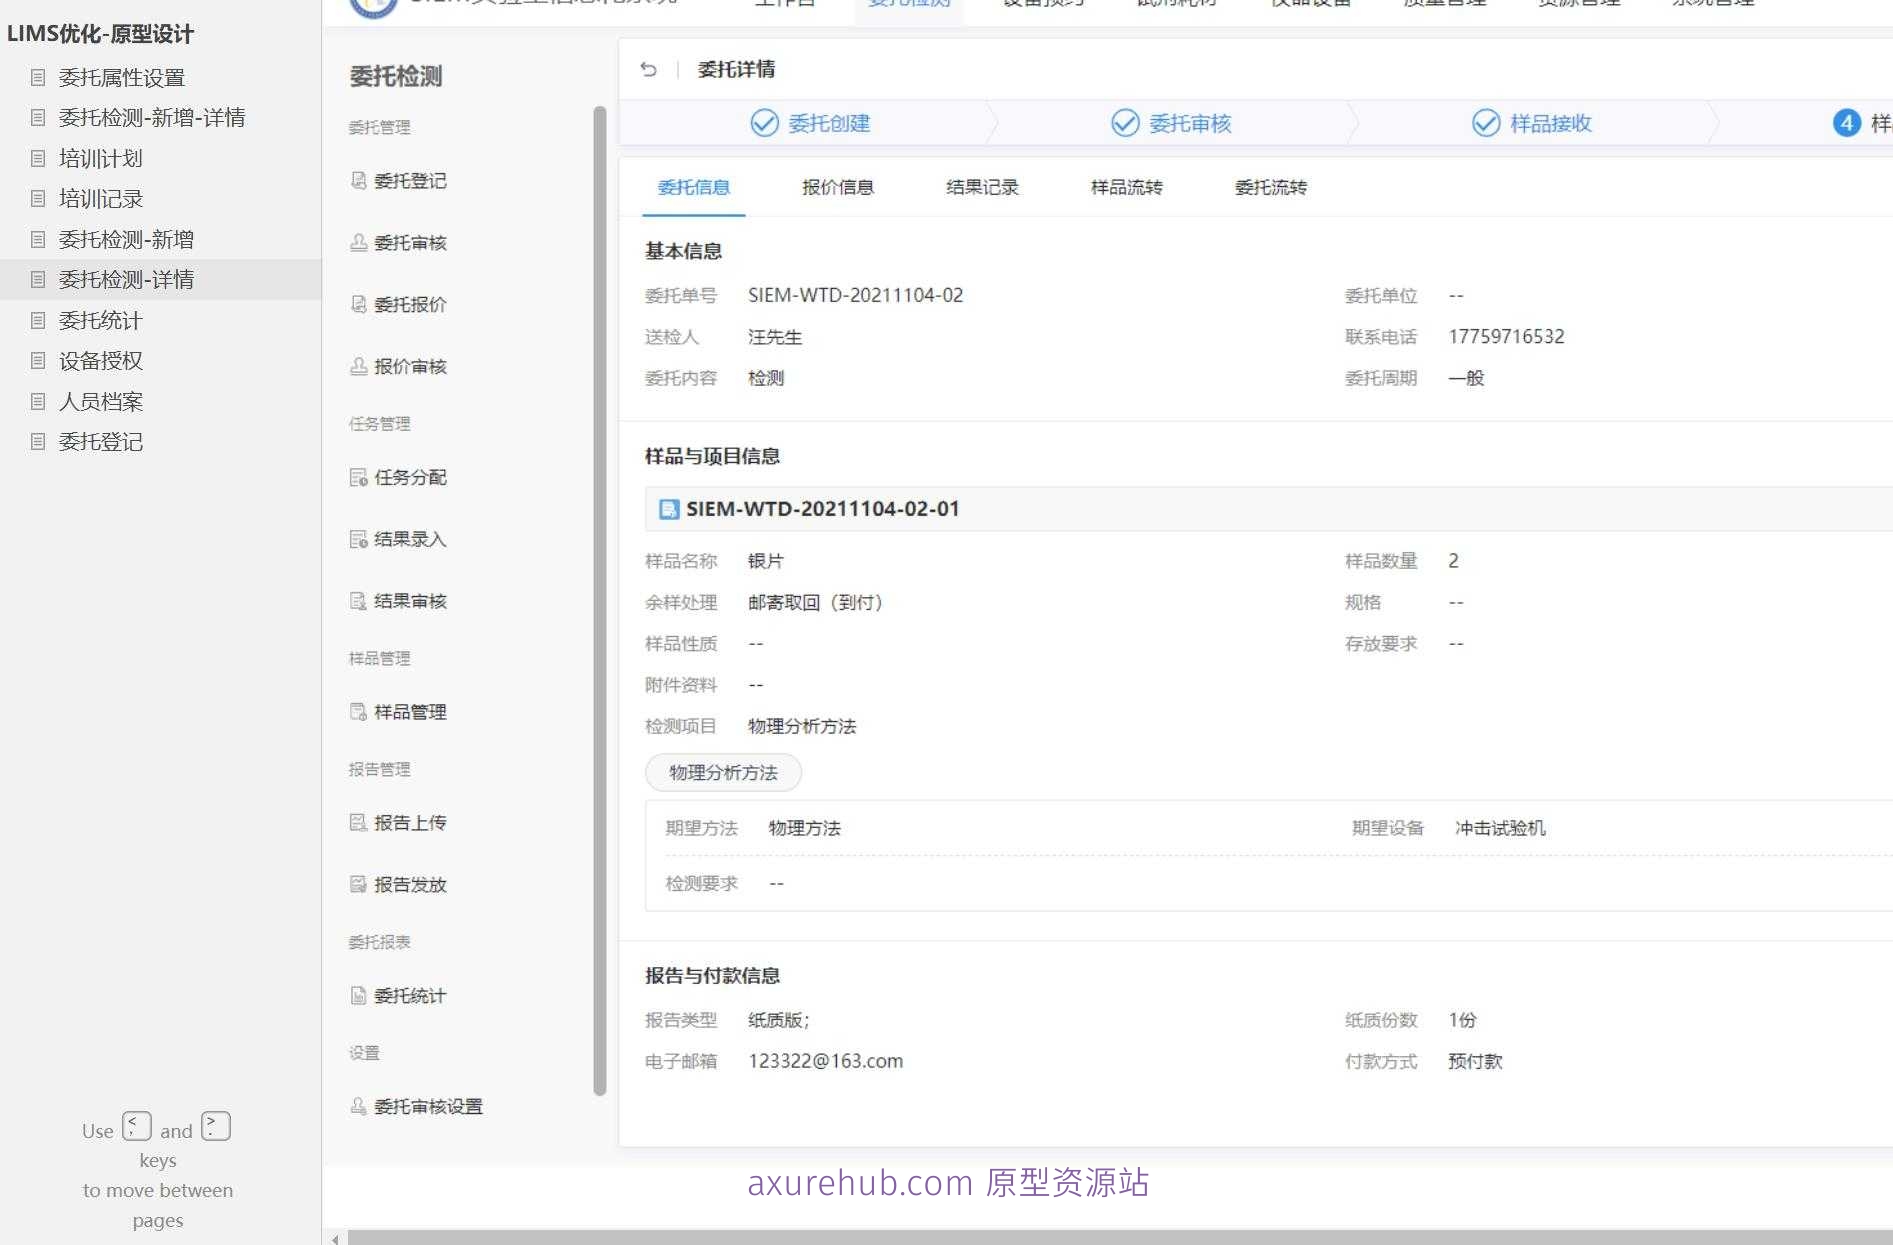
Task: Open the 委托登记 page in the left tree
Action: [x=100, y=442]
